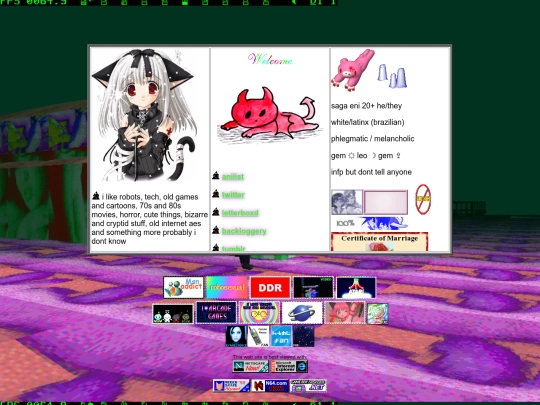
Task: Click the dark game screenshot badge beside DDR
Action: point(313,287)
